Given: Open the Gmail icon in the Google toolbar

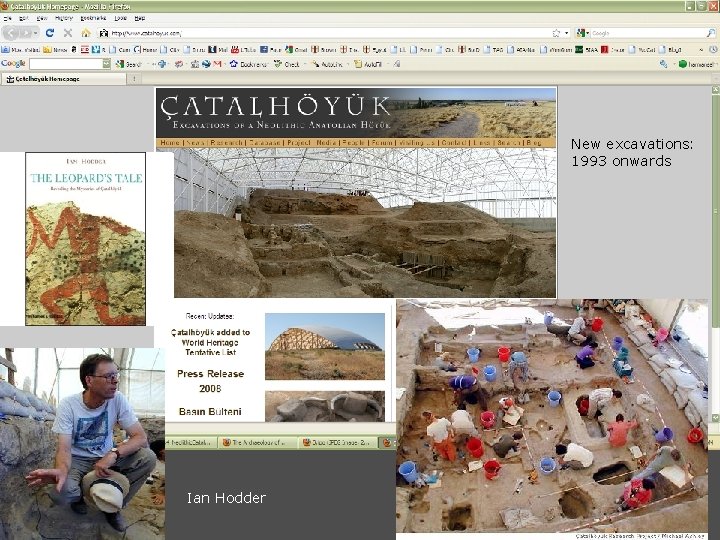Looking at the screenshot, I should coord(217,64).
